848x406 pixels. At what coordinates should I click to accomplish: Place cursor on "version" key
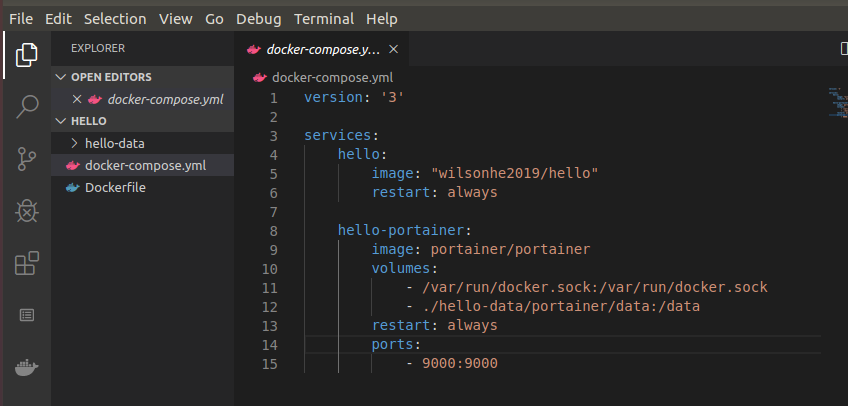(x=333, y=97)
